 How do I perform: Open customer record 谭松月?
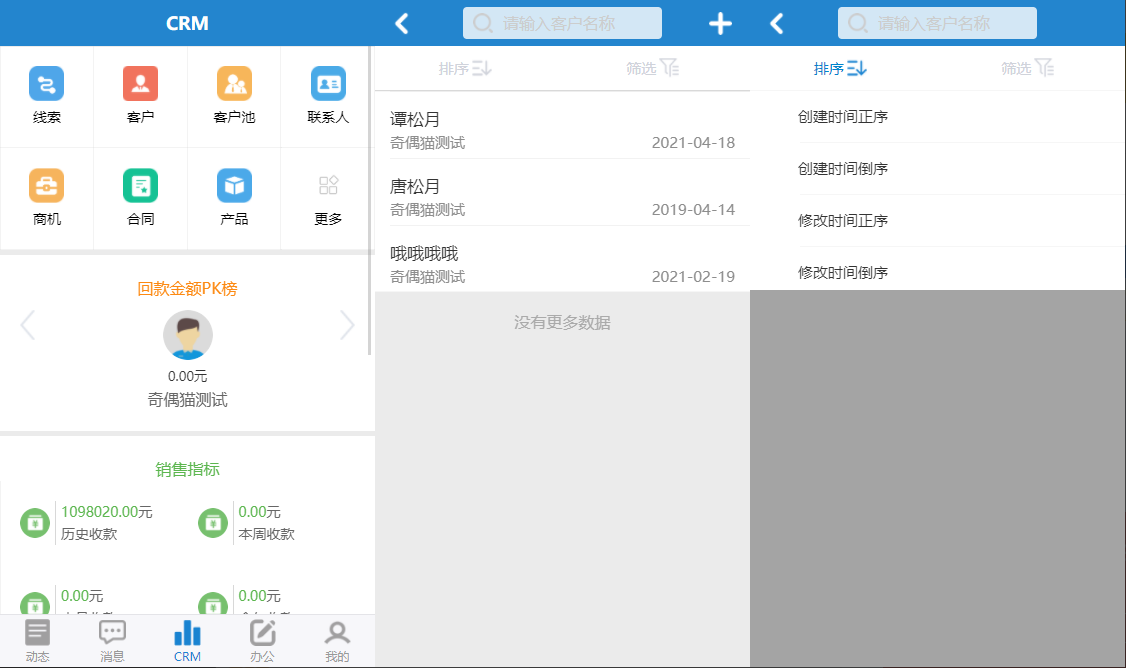pos(562,130)
